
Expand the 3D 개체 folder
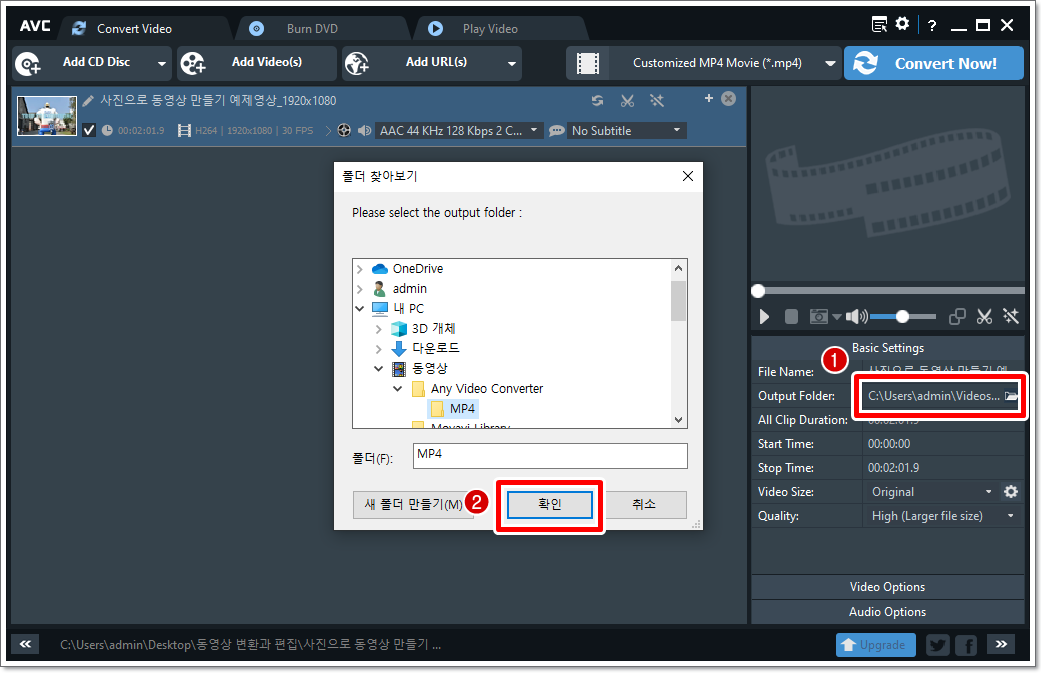pos(378,329)
